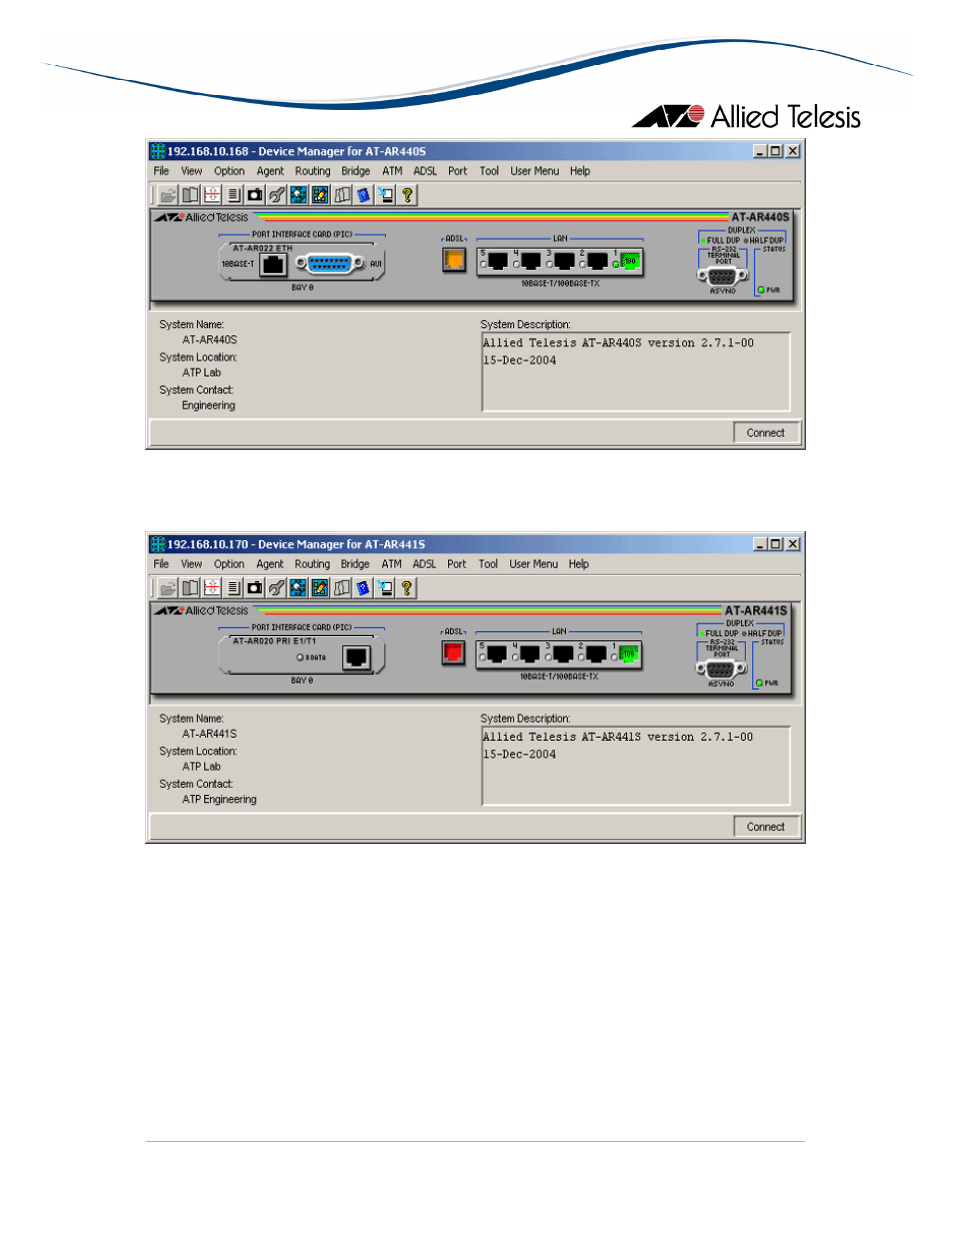Click the blue card icon in AT-AR440S toolbar
Image resolution: width=954 pixels, height=1235 pixels.
[363, 195]
